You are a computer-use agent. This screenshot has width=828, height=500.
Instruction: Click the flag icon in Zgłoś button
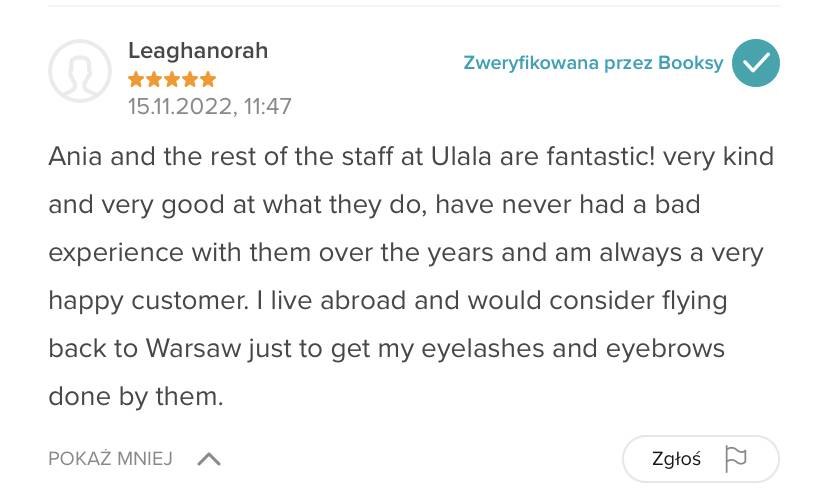pos(736,459)
